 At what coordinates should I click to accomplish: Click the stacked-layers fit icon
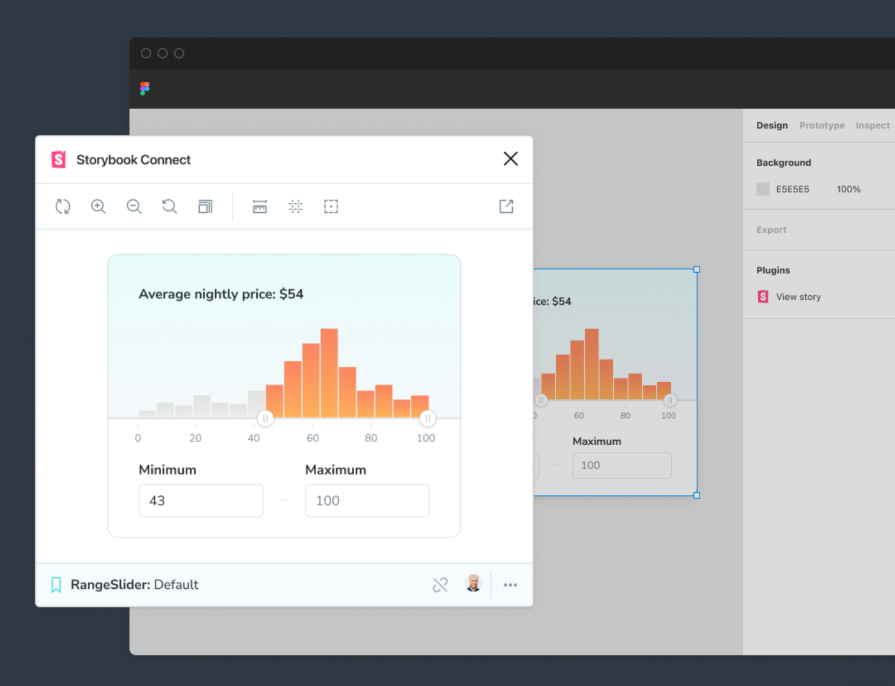pos(205,206)
